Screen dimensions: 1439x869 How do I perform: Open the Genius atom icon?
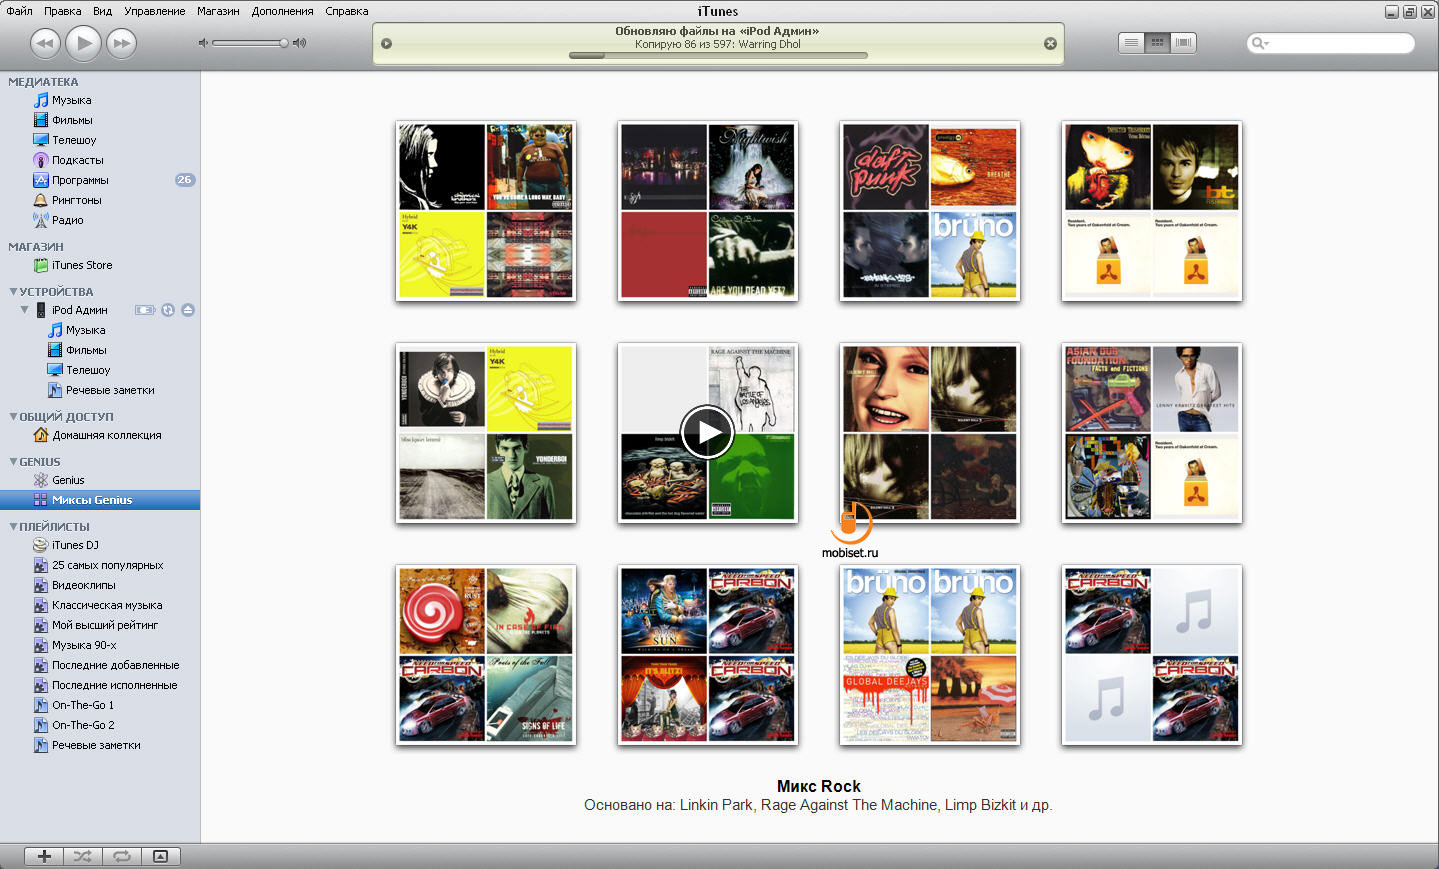(41, 480)
